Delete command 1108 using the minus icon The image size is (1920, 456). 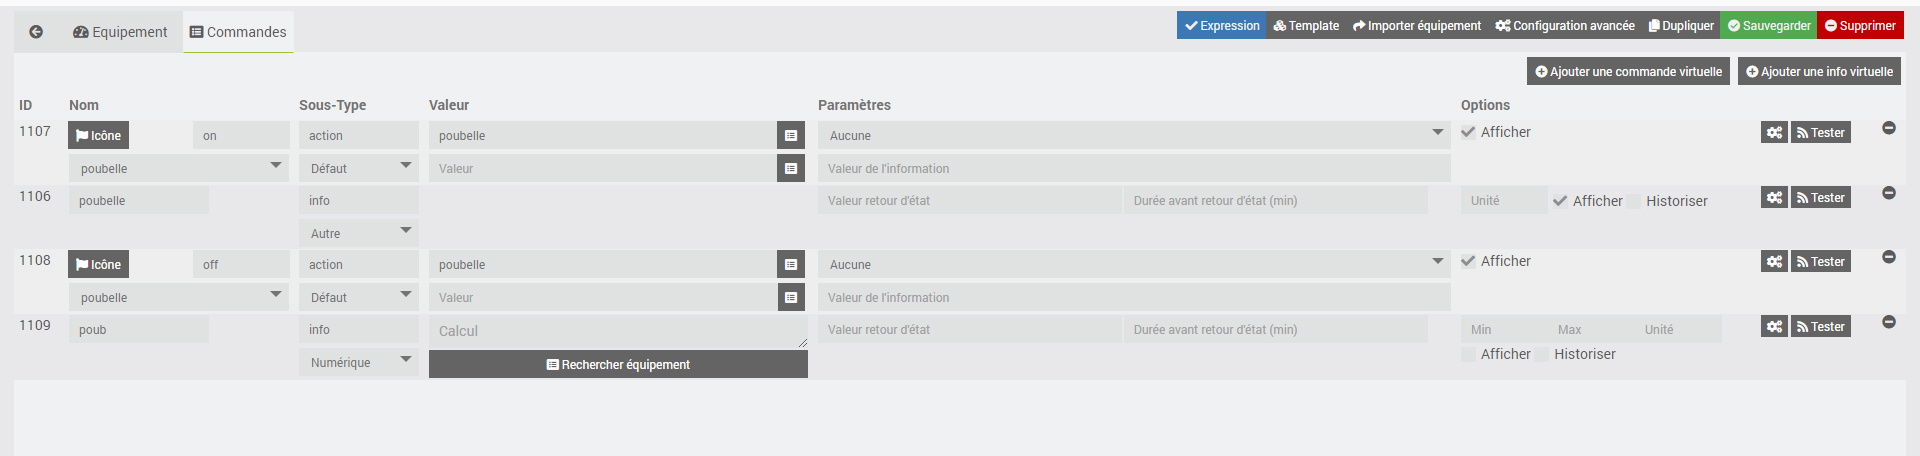1889,257
